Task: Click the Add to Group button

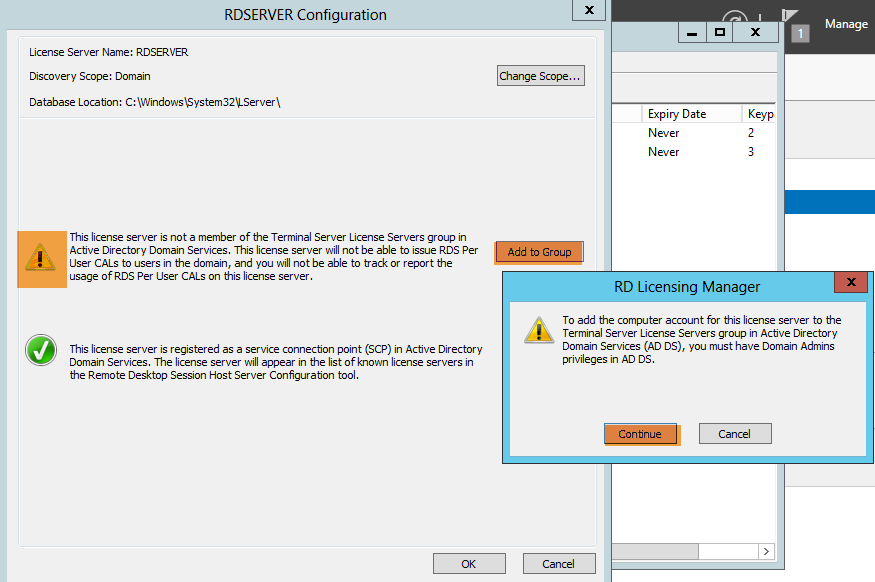Action: coord(539,252)
